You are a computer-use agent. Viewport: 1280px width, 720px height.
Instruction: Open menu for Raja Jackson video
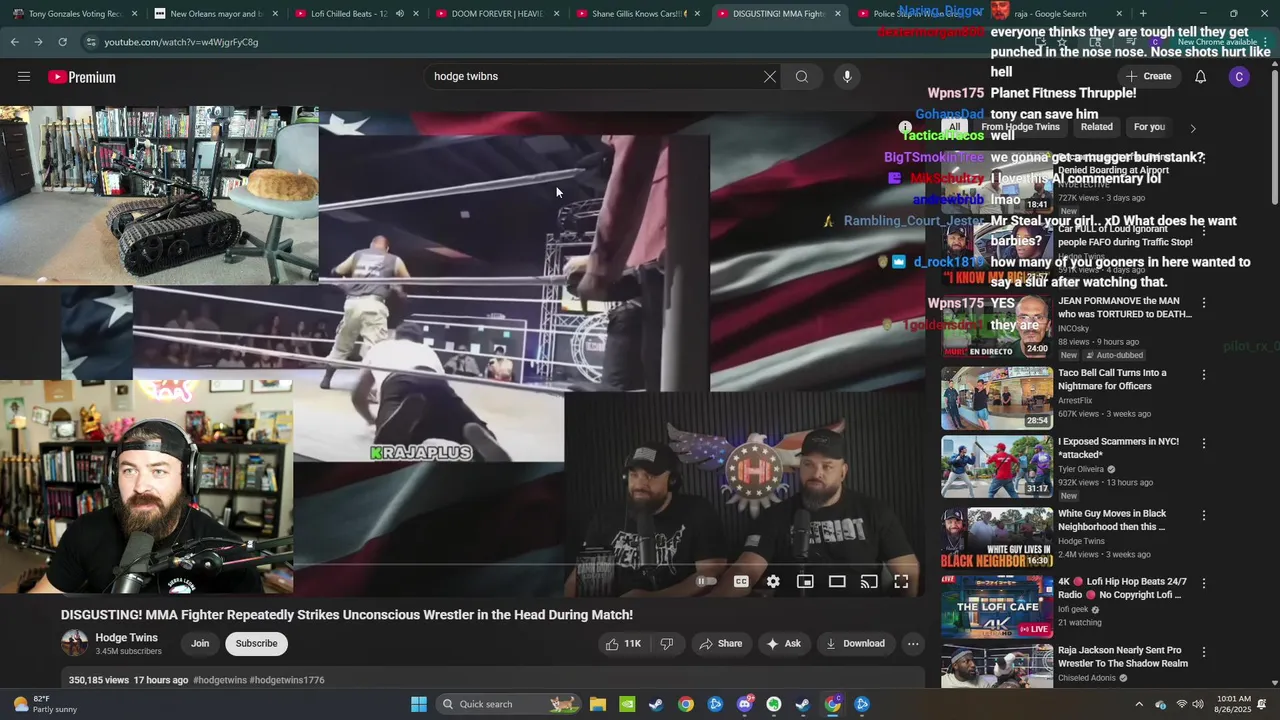(1204, 653)
